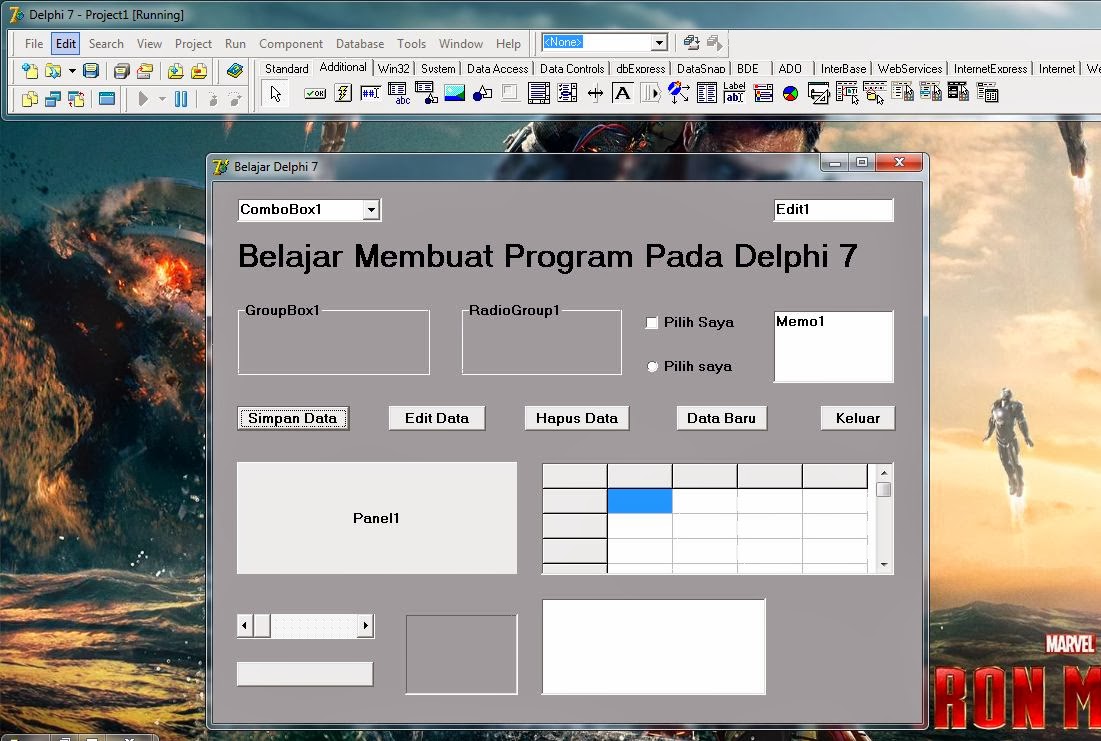This screenshot has height=741, width=1101.
Task: Select the LabeledEdit component icon
Action: [x=732, y=92]
